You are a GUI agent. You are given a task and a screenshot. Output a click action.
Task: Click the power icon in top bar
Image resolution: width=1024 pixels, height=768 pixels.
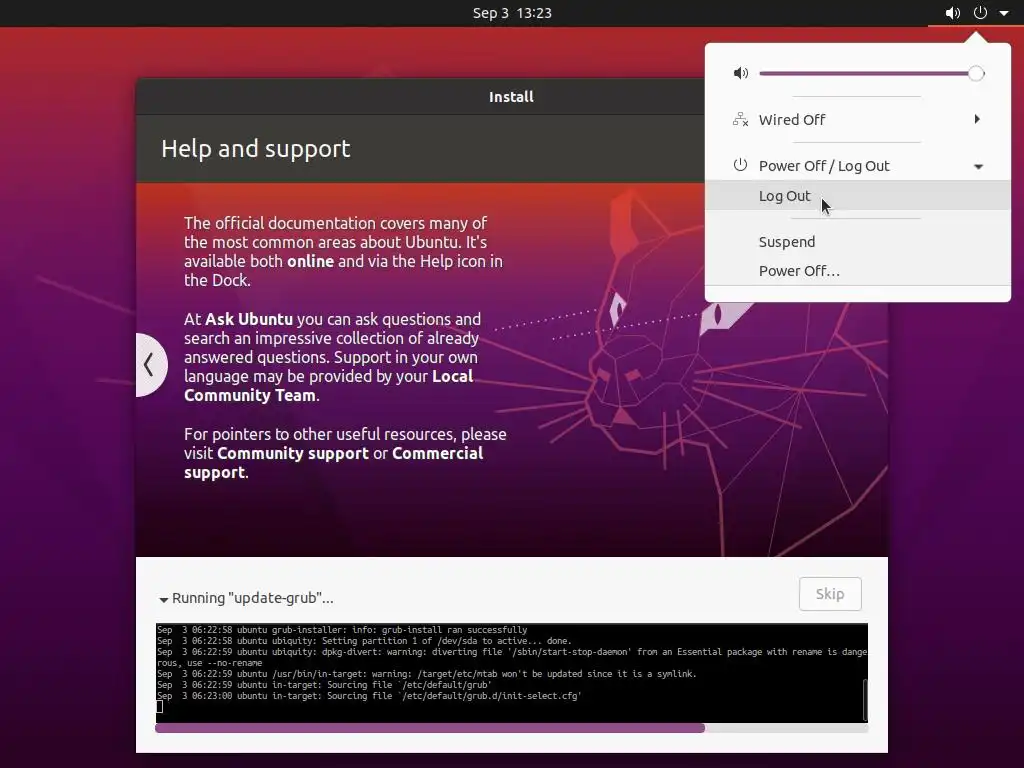[x=980, y=12]
